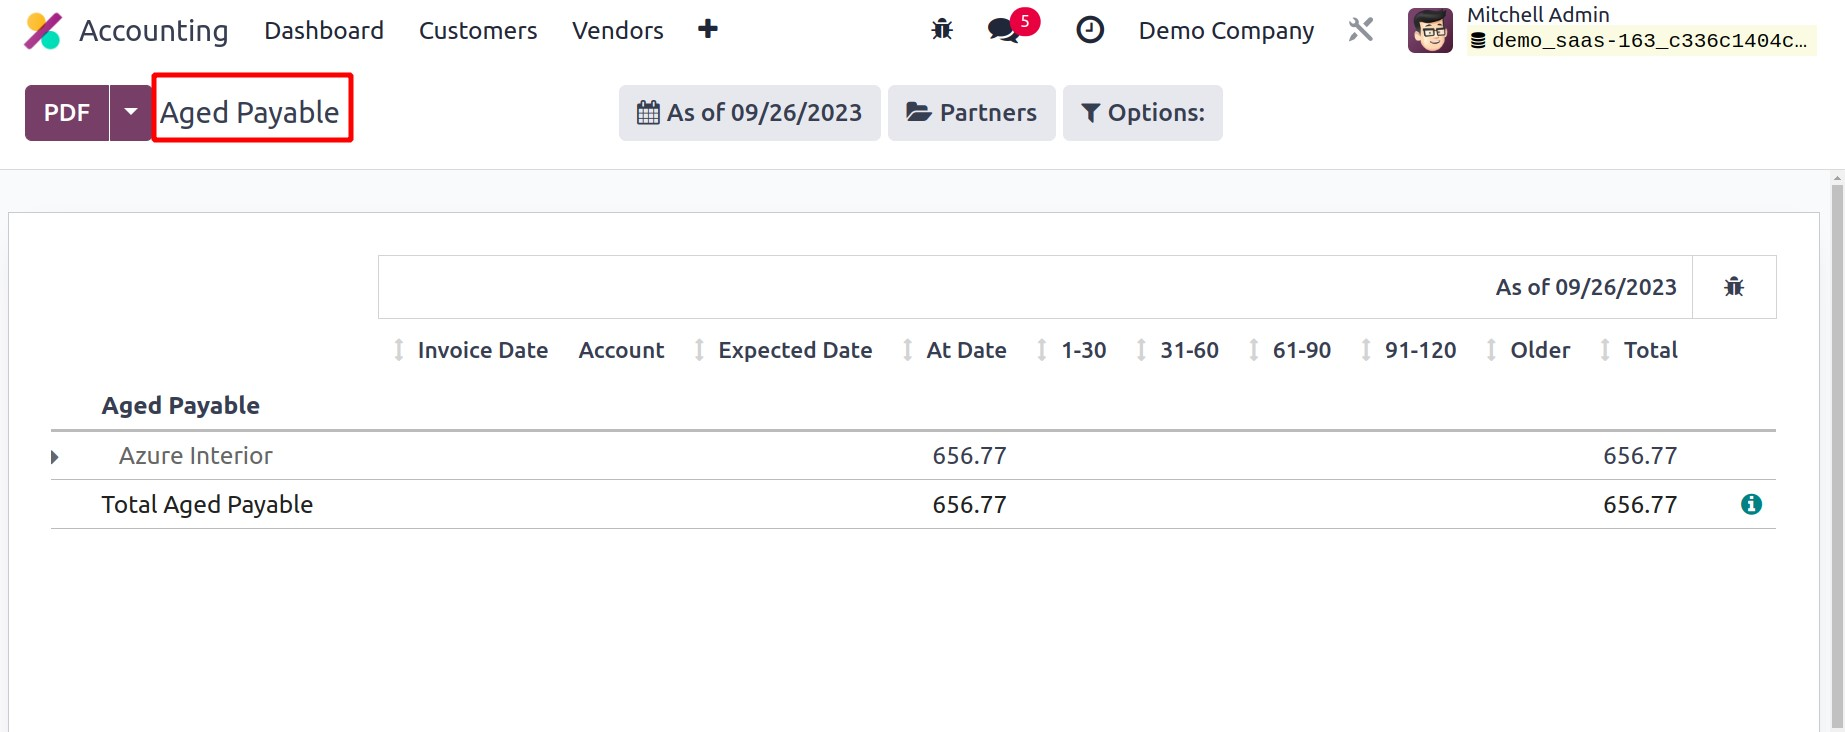Open the activities clock icon
Image resolution: width=1845 pixels, height=732 pixels.
pos(1089,30)
